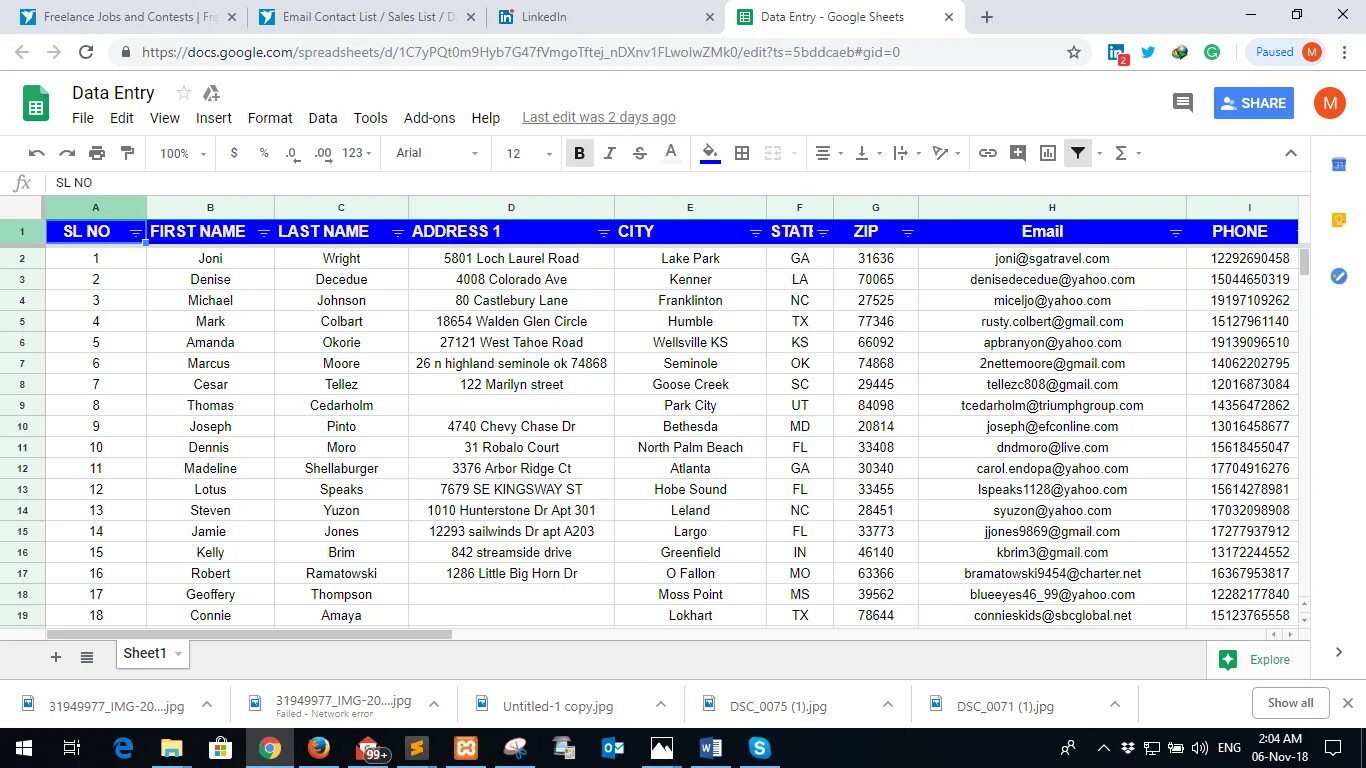Open filter for FIRST NAME column

(x=264, y=232)
